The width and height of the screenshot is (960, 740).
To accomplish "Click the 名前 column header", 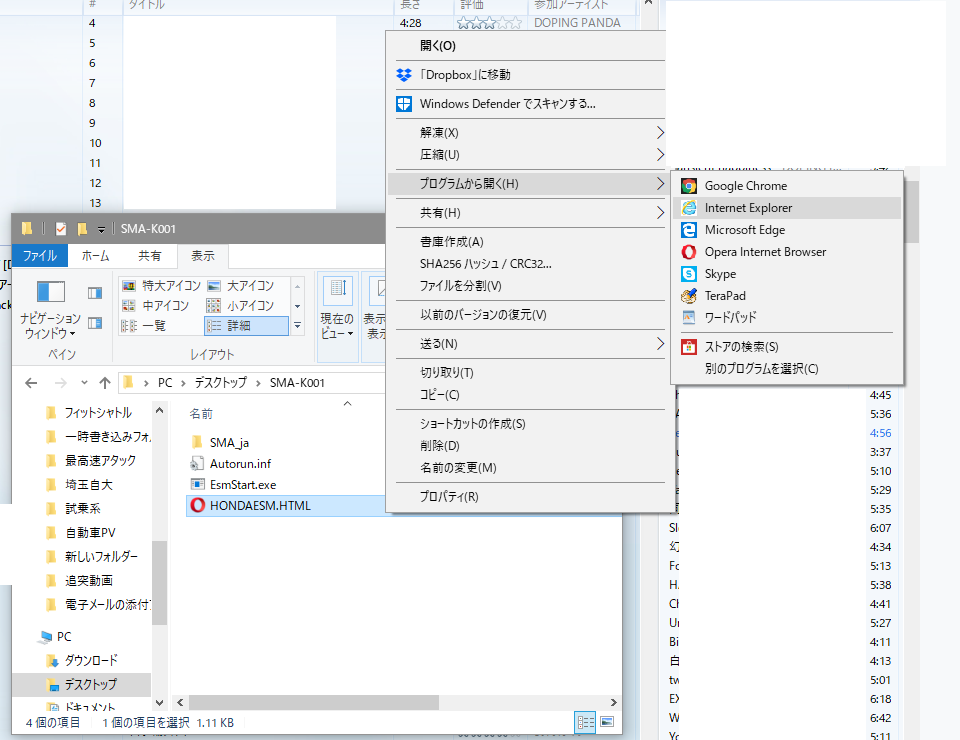I will 201,414.
